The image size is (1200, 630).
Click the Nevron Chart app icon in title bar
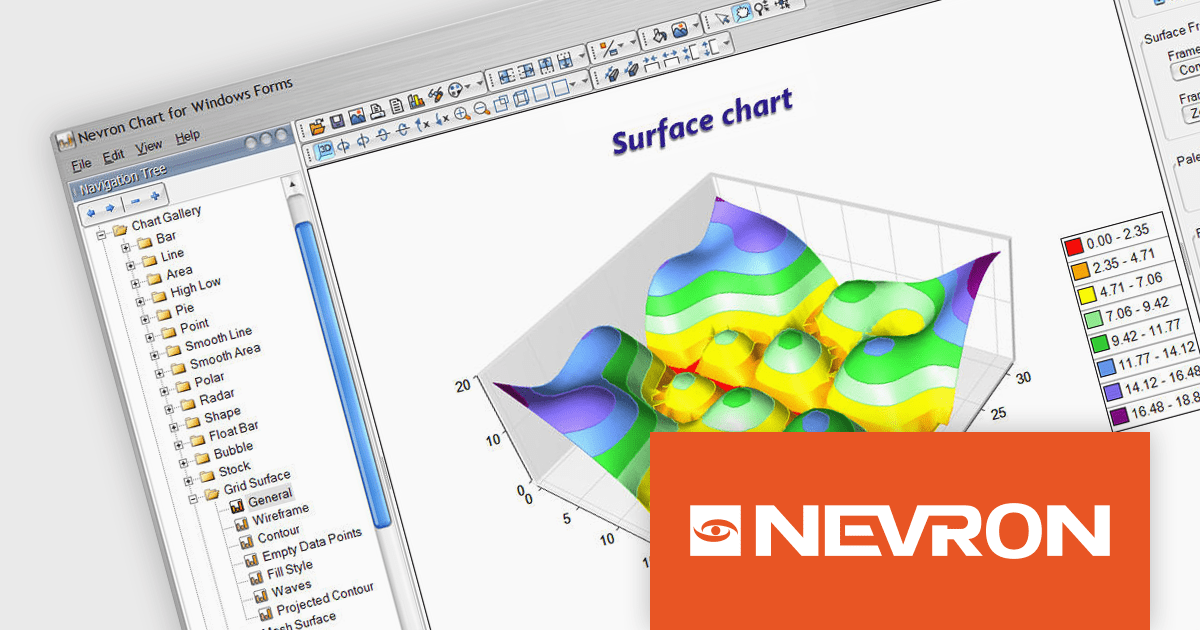point(66,140)
